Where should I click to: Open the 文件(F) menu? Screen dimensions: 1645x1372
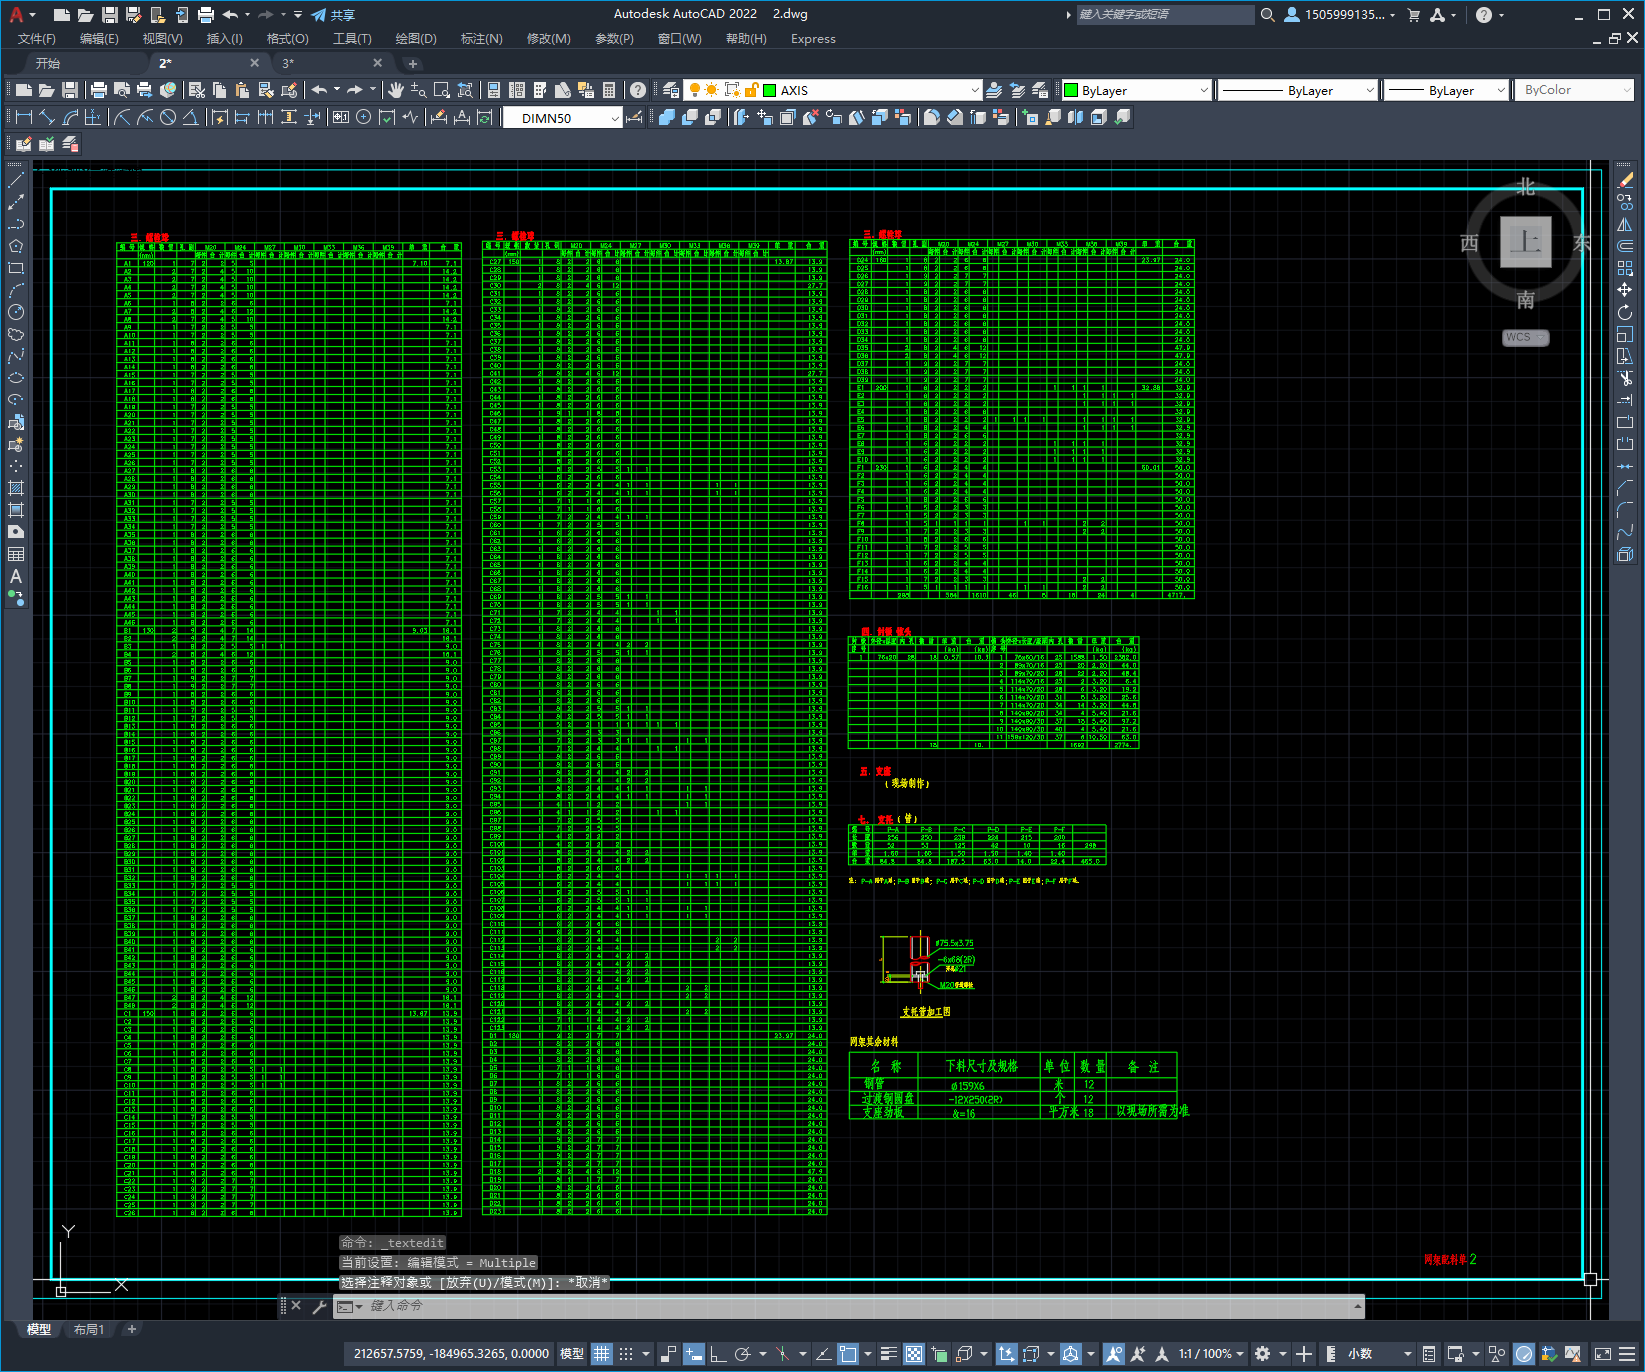click(x=37, y=39)
